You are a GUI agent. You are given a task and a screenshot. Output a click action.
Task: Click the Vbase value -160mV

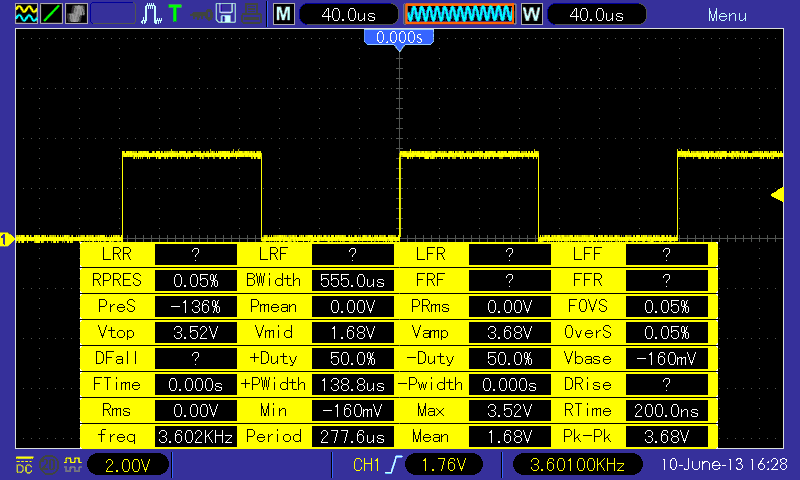point(666,359)
